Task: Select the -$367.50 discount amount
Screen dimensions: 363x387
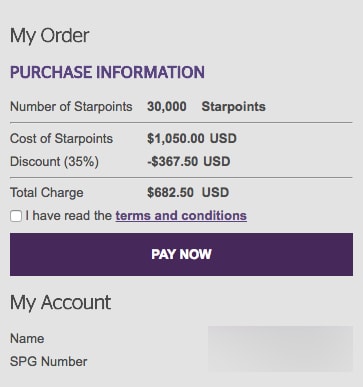Action: [x=173, y=162]
